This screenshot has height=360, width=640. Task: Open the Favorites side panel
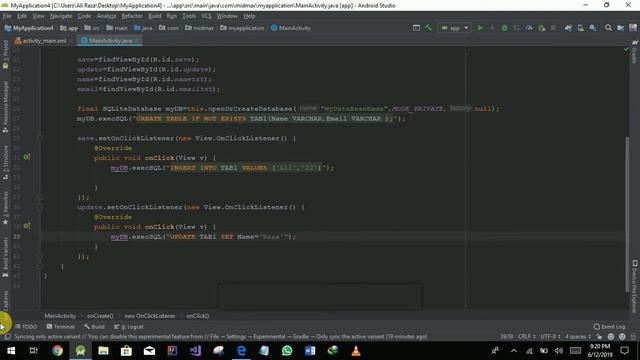tap(5, 208)
